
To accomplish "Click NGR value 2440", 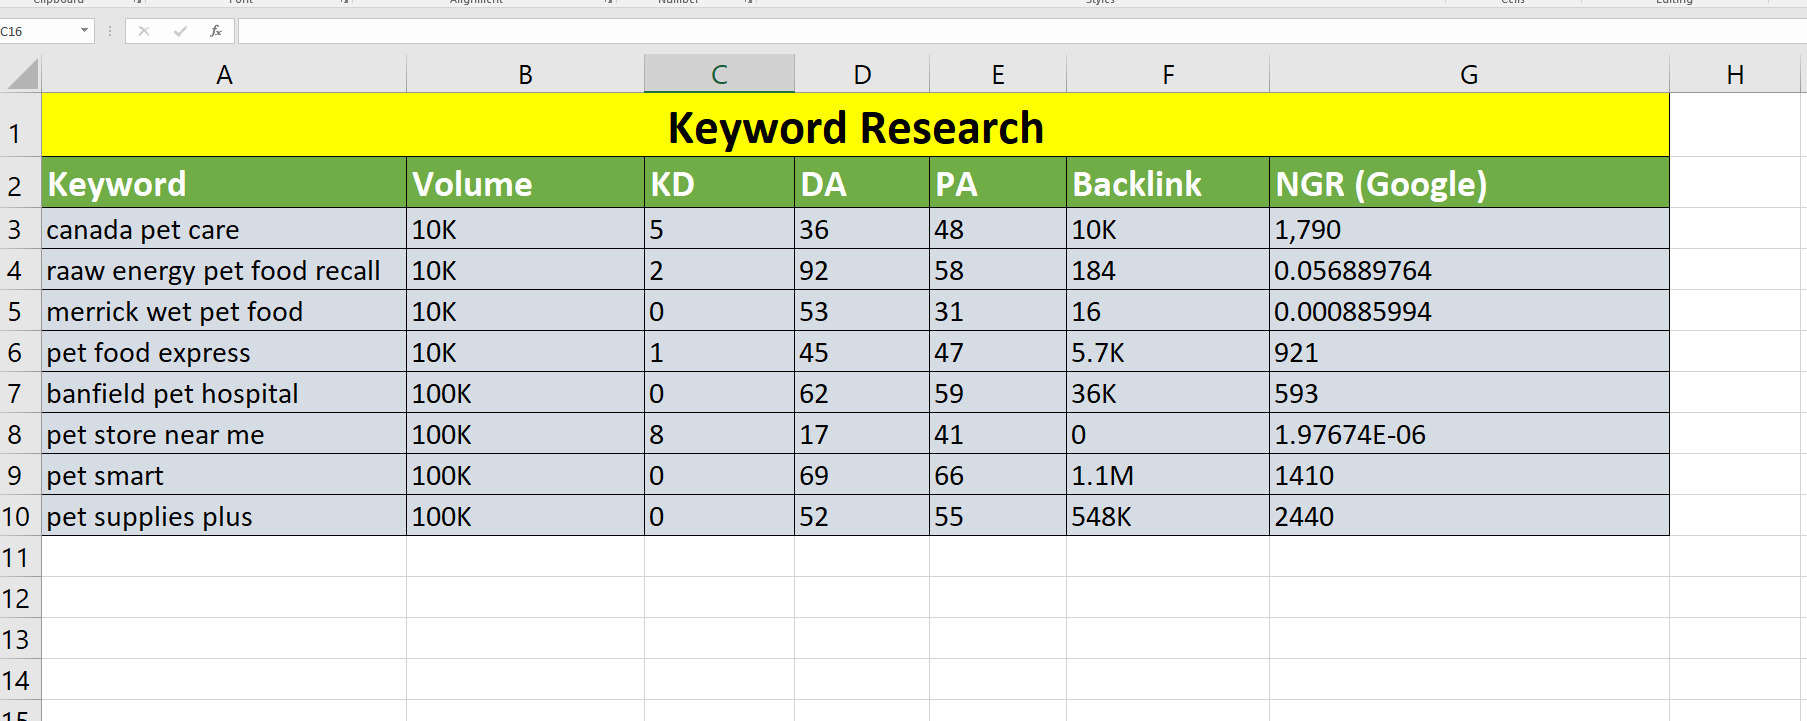I will click(1469, 516).
